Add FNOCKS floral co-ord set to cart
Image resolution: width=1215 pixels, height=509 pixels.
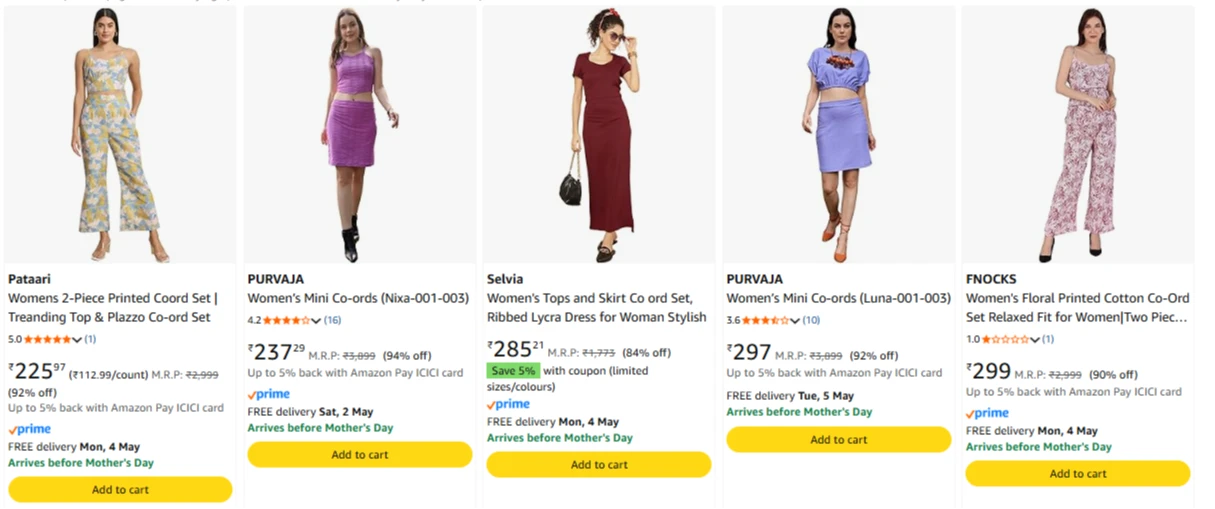tap(1077, 473)
